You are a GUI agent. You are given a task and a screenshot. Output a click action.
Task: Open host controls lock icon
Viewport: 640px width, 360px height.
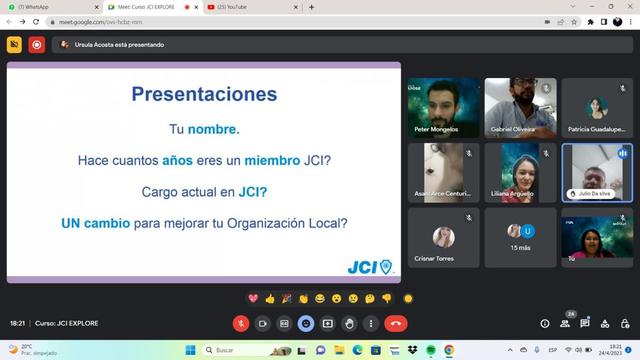pos(625,323)
